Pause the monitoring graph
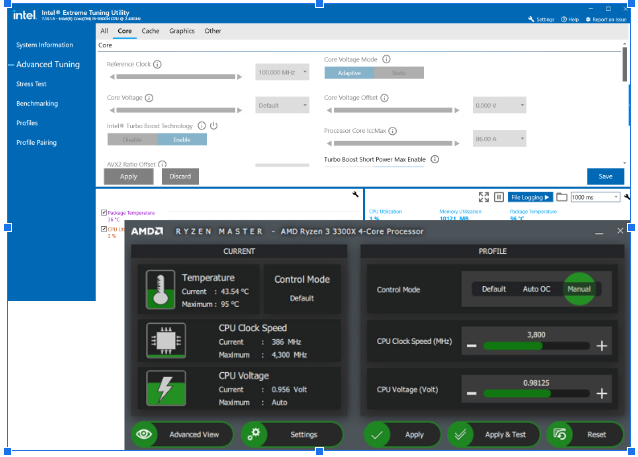 [498, 197]
